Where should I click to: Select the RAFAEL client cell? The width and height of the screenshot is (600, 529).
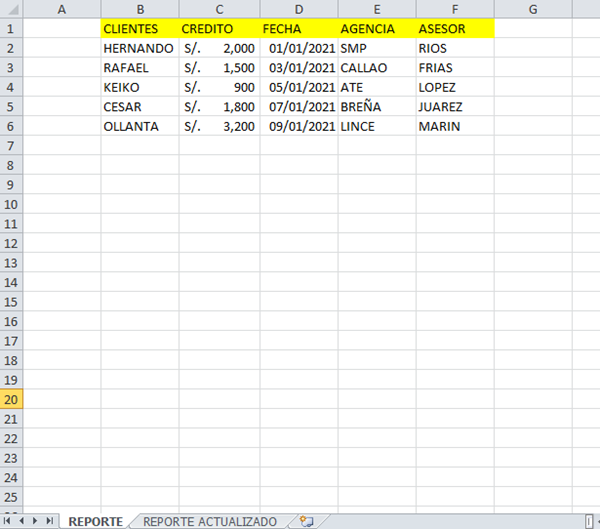(x=140, y=67)
